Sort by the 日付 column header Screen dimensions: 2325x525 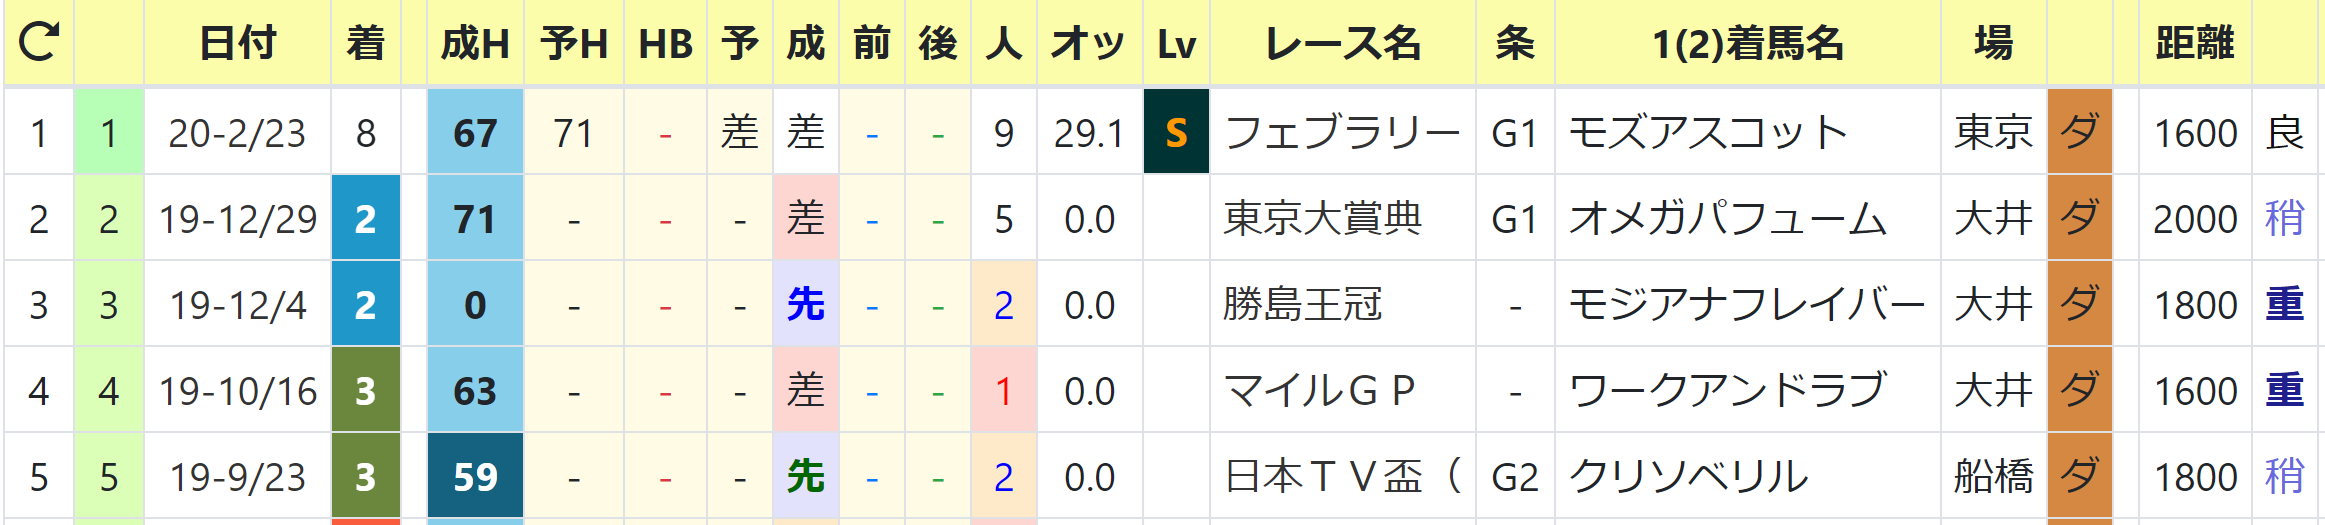click(237, 43)
